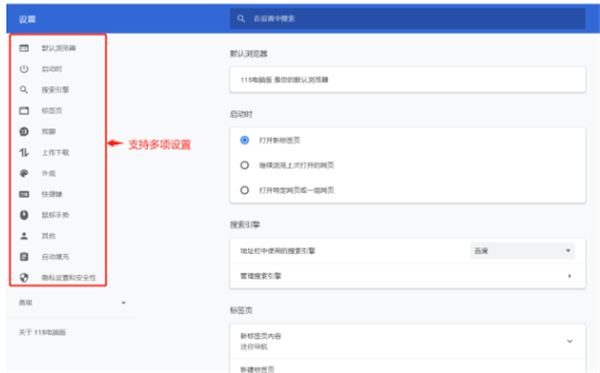Select the 其他 person icon

(24, 236)
